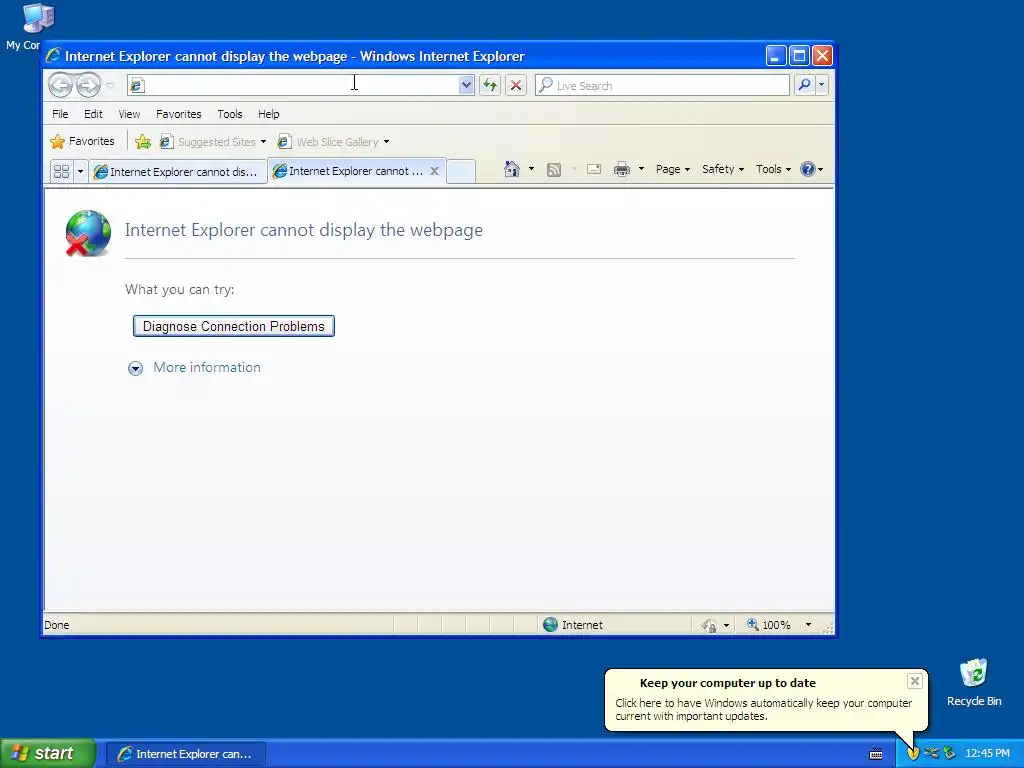Open the Tools menu in menu bar
The height and width of the screenshot is (768, 1024).
click(x=230, y=114)
